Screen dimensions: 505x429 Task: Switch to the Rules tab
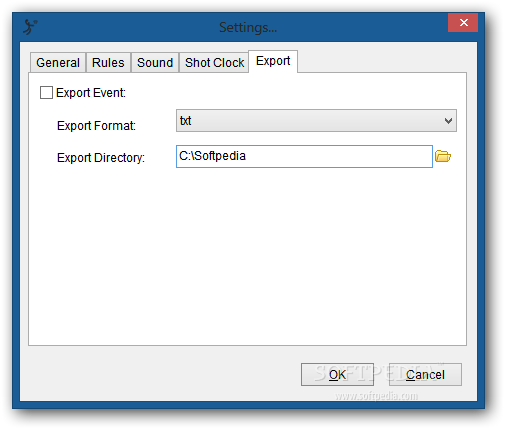108,62
